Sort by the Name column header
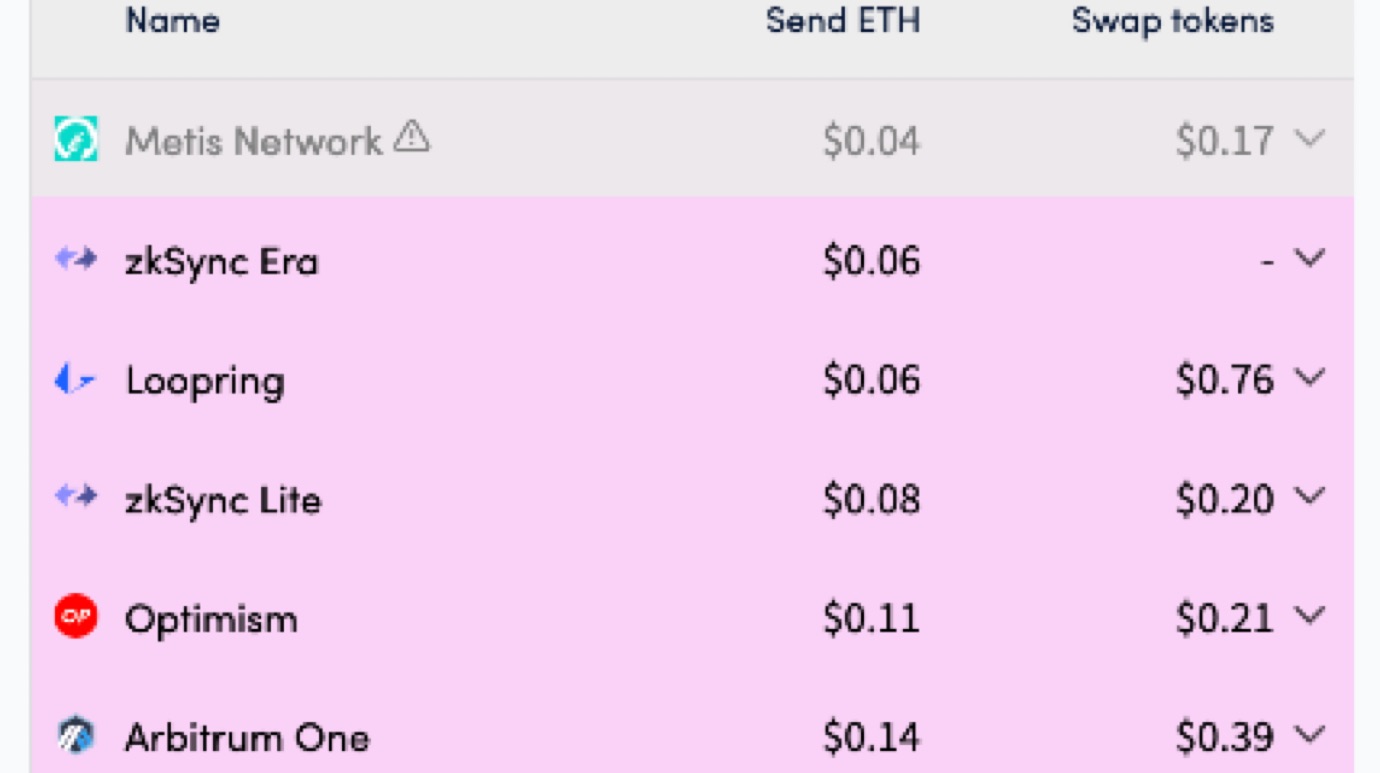Screen dimensions: 1380x773 click(x=172, y=21)
